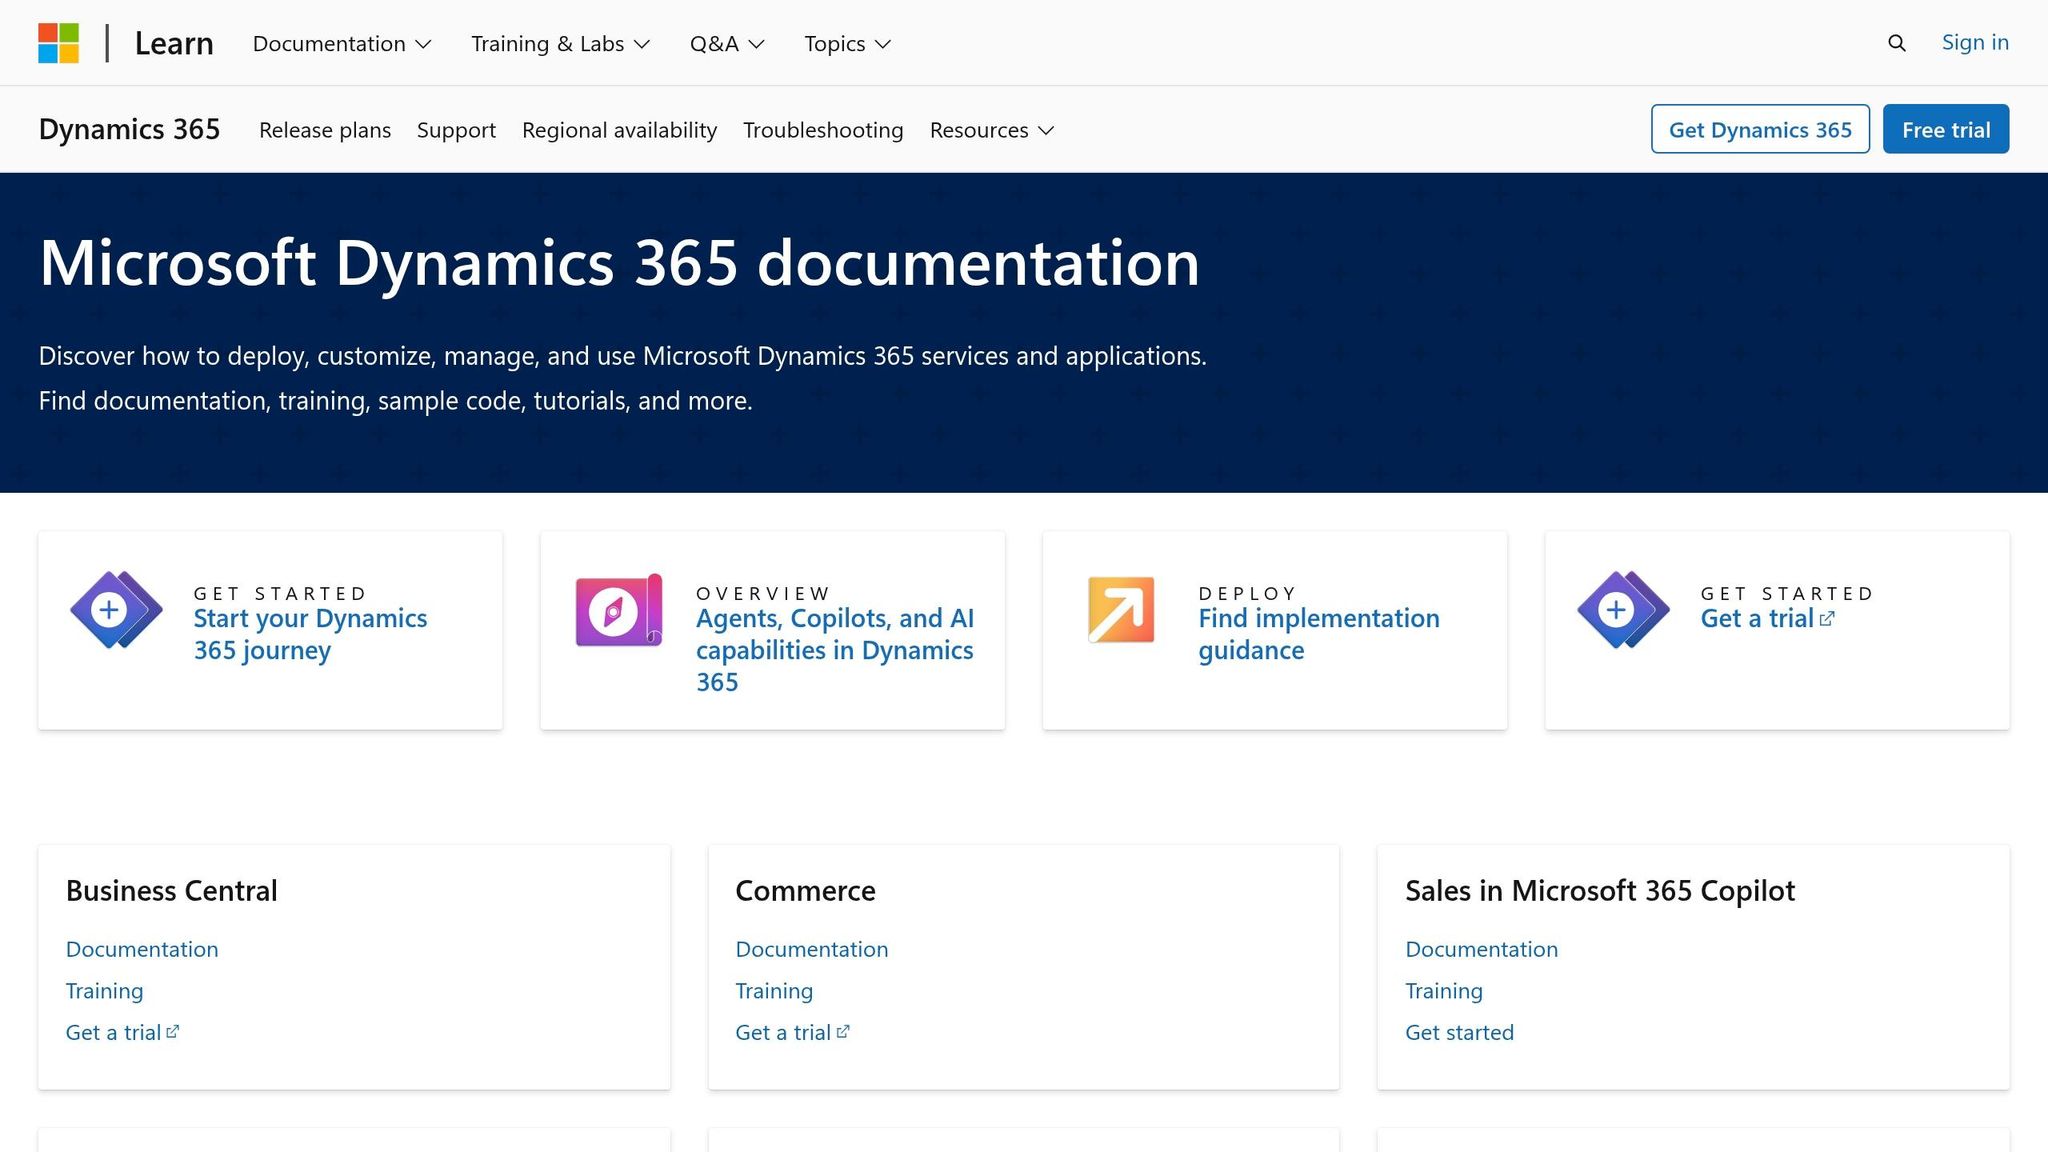Open Regional availability page
The image size is (2048, 1152).
tap(619, 130)
